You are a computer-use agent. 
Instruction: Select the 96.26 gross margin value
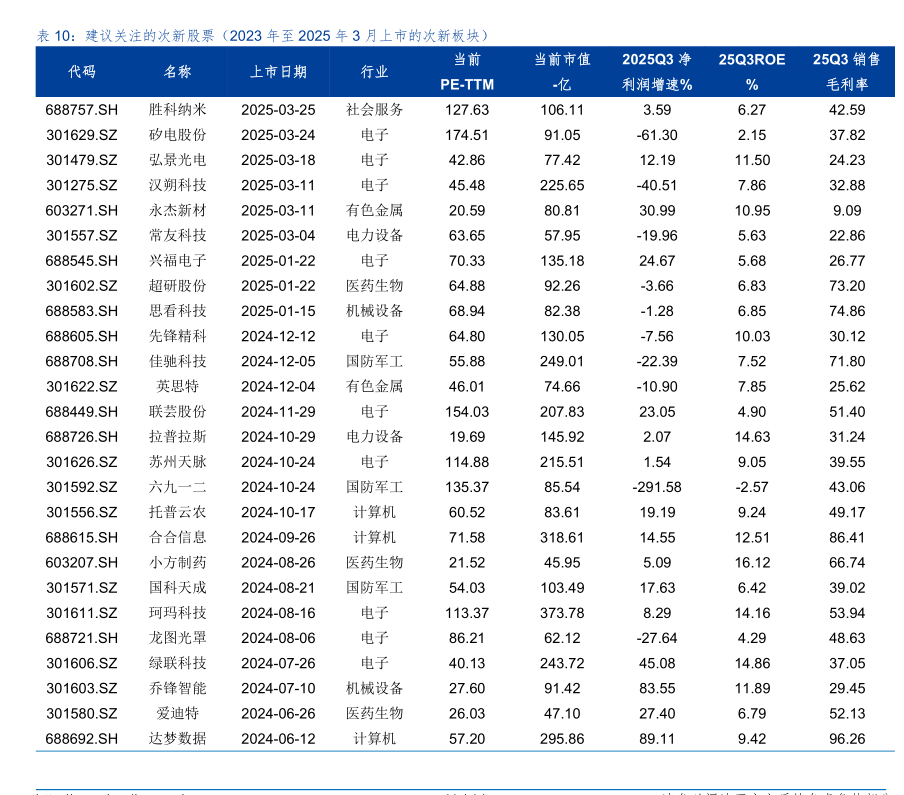coord(846,738)
